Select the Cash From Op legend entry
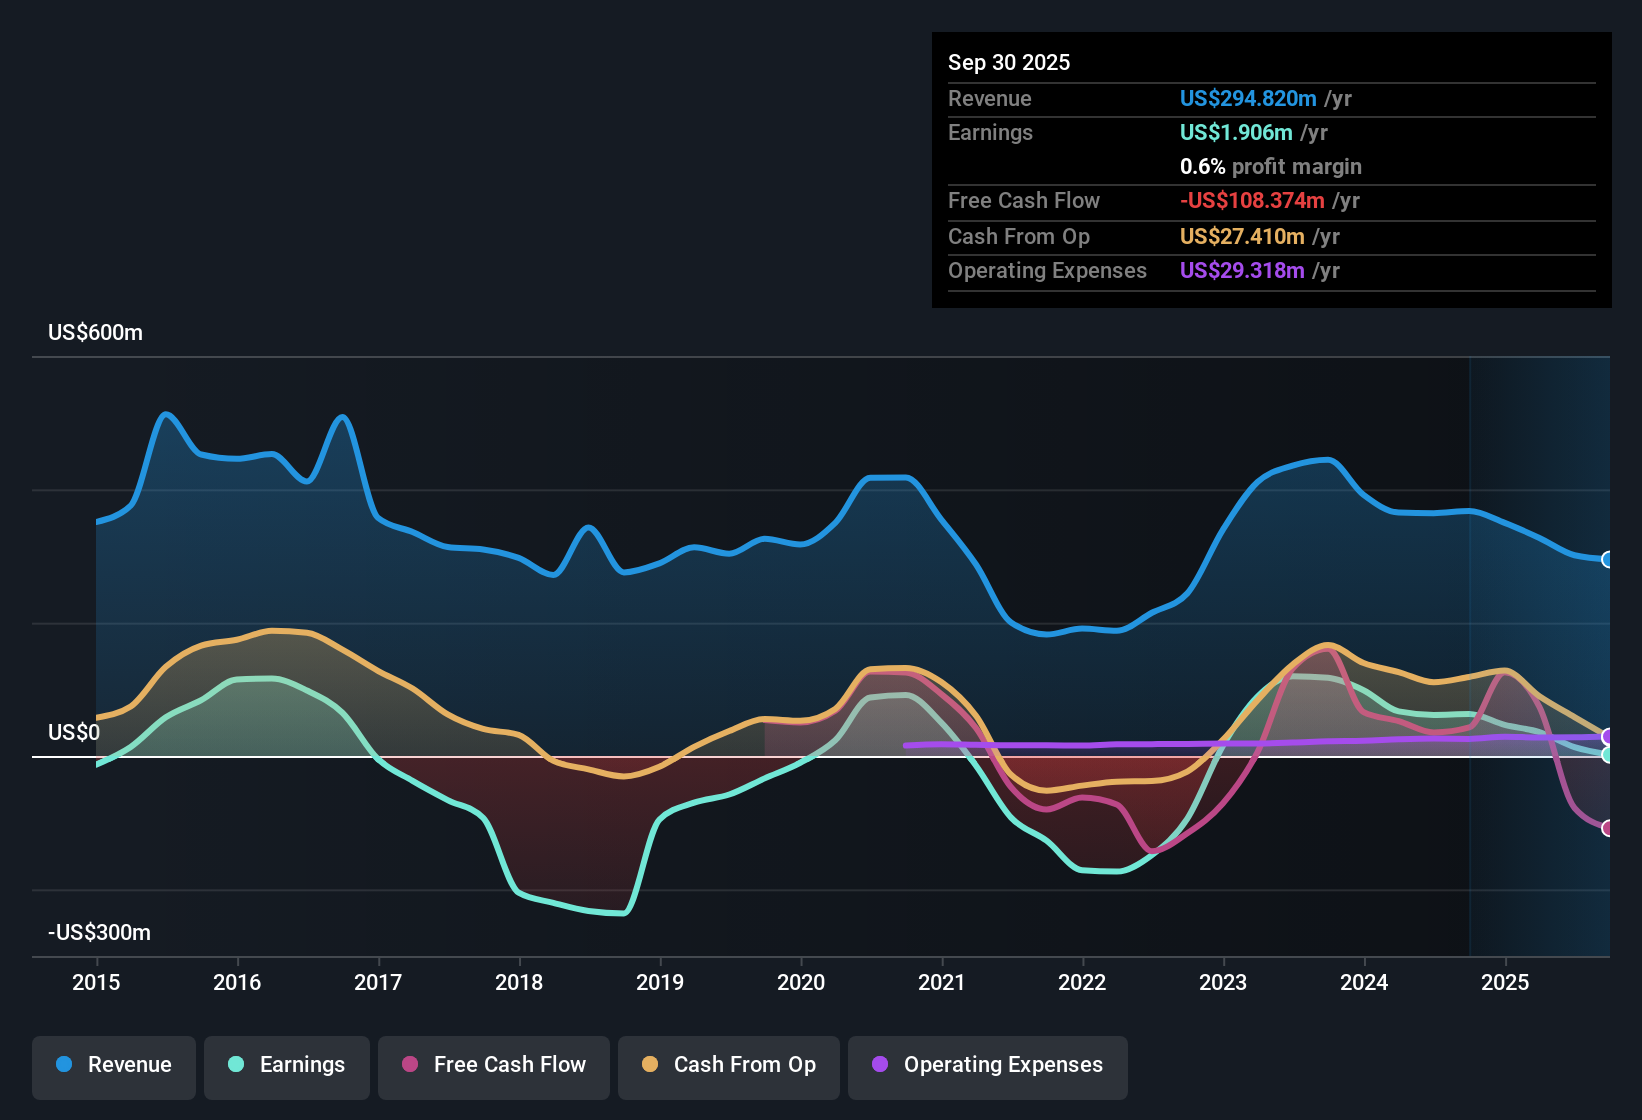 click(x=728, y=1065)
